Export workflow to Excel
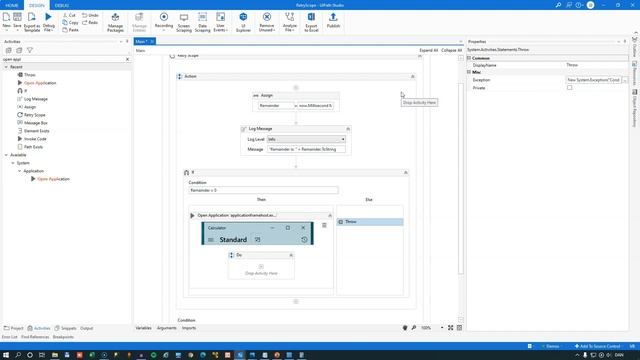Screen dimensions: 640x360 tap(311, 22)
